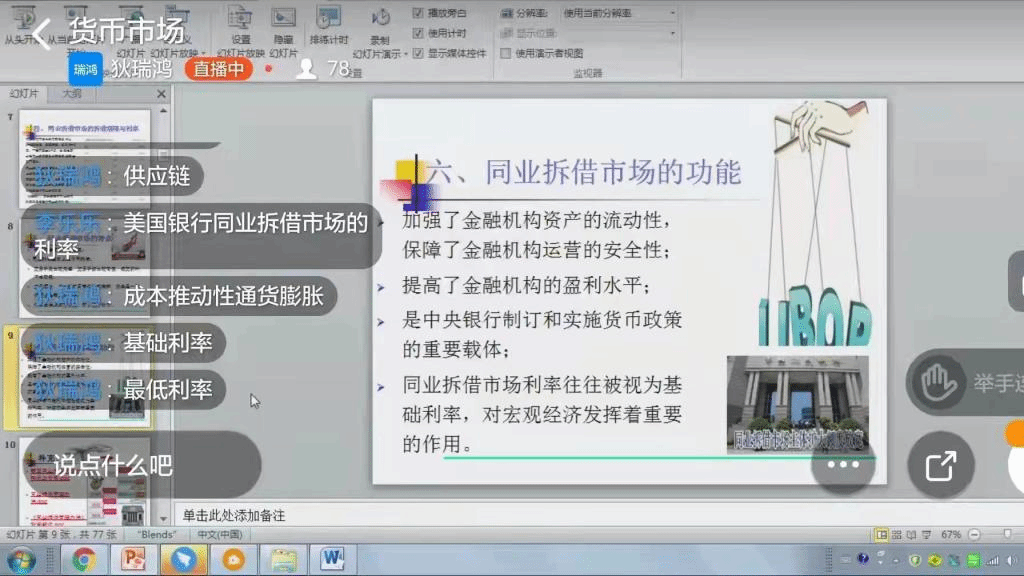
Task: Click the Windows Start orb
Action: coord(21,560)
